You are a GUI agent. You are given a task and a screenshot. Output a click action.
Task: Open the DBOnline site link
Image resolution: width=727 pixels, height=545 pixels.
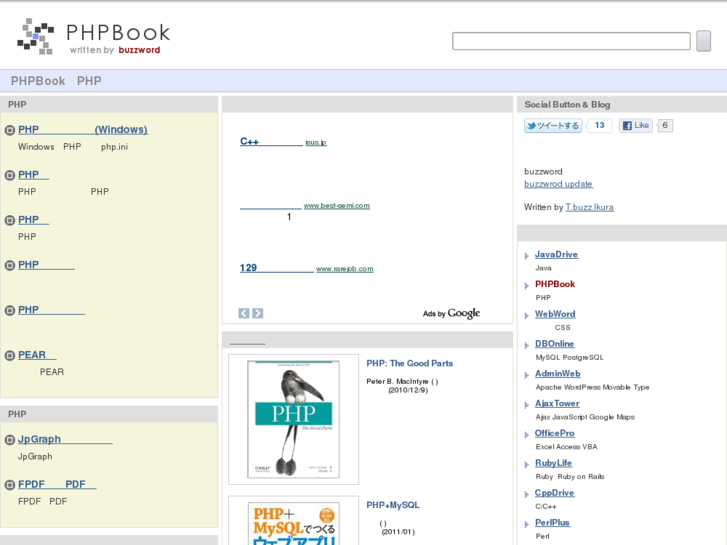(x=555, y=344)
